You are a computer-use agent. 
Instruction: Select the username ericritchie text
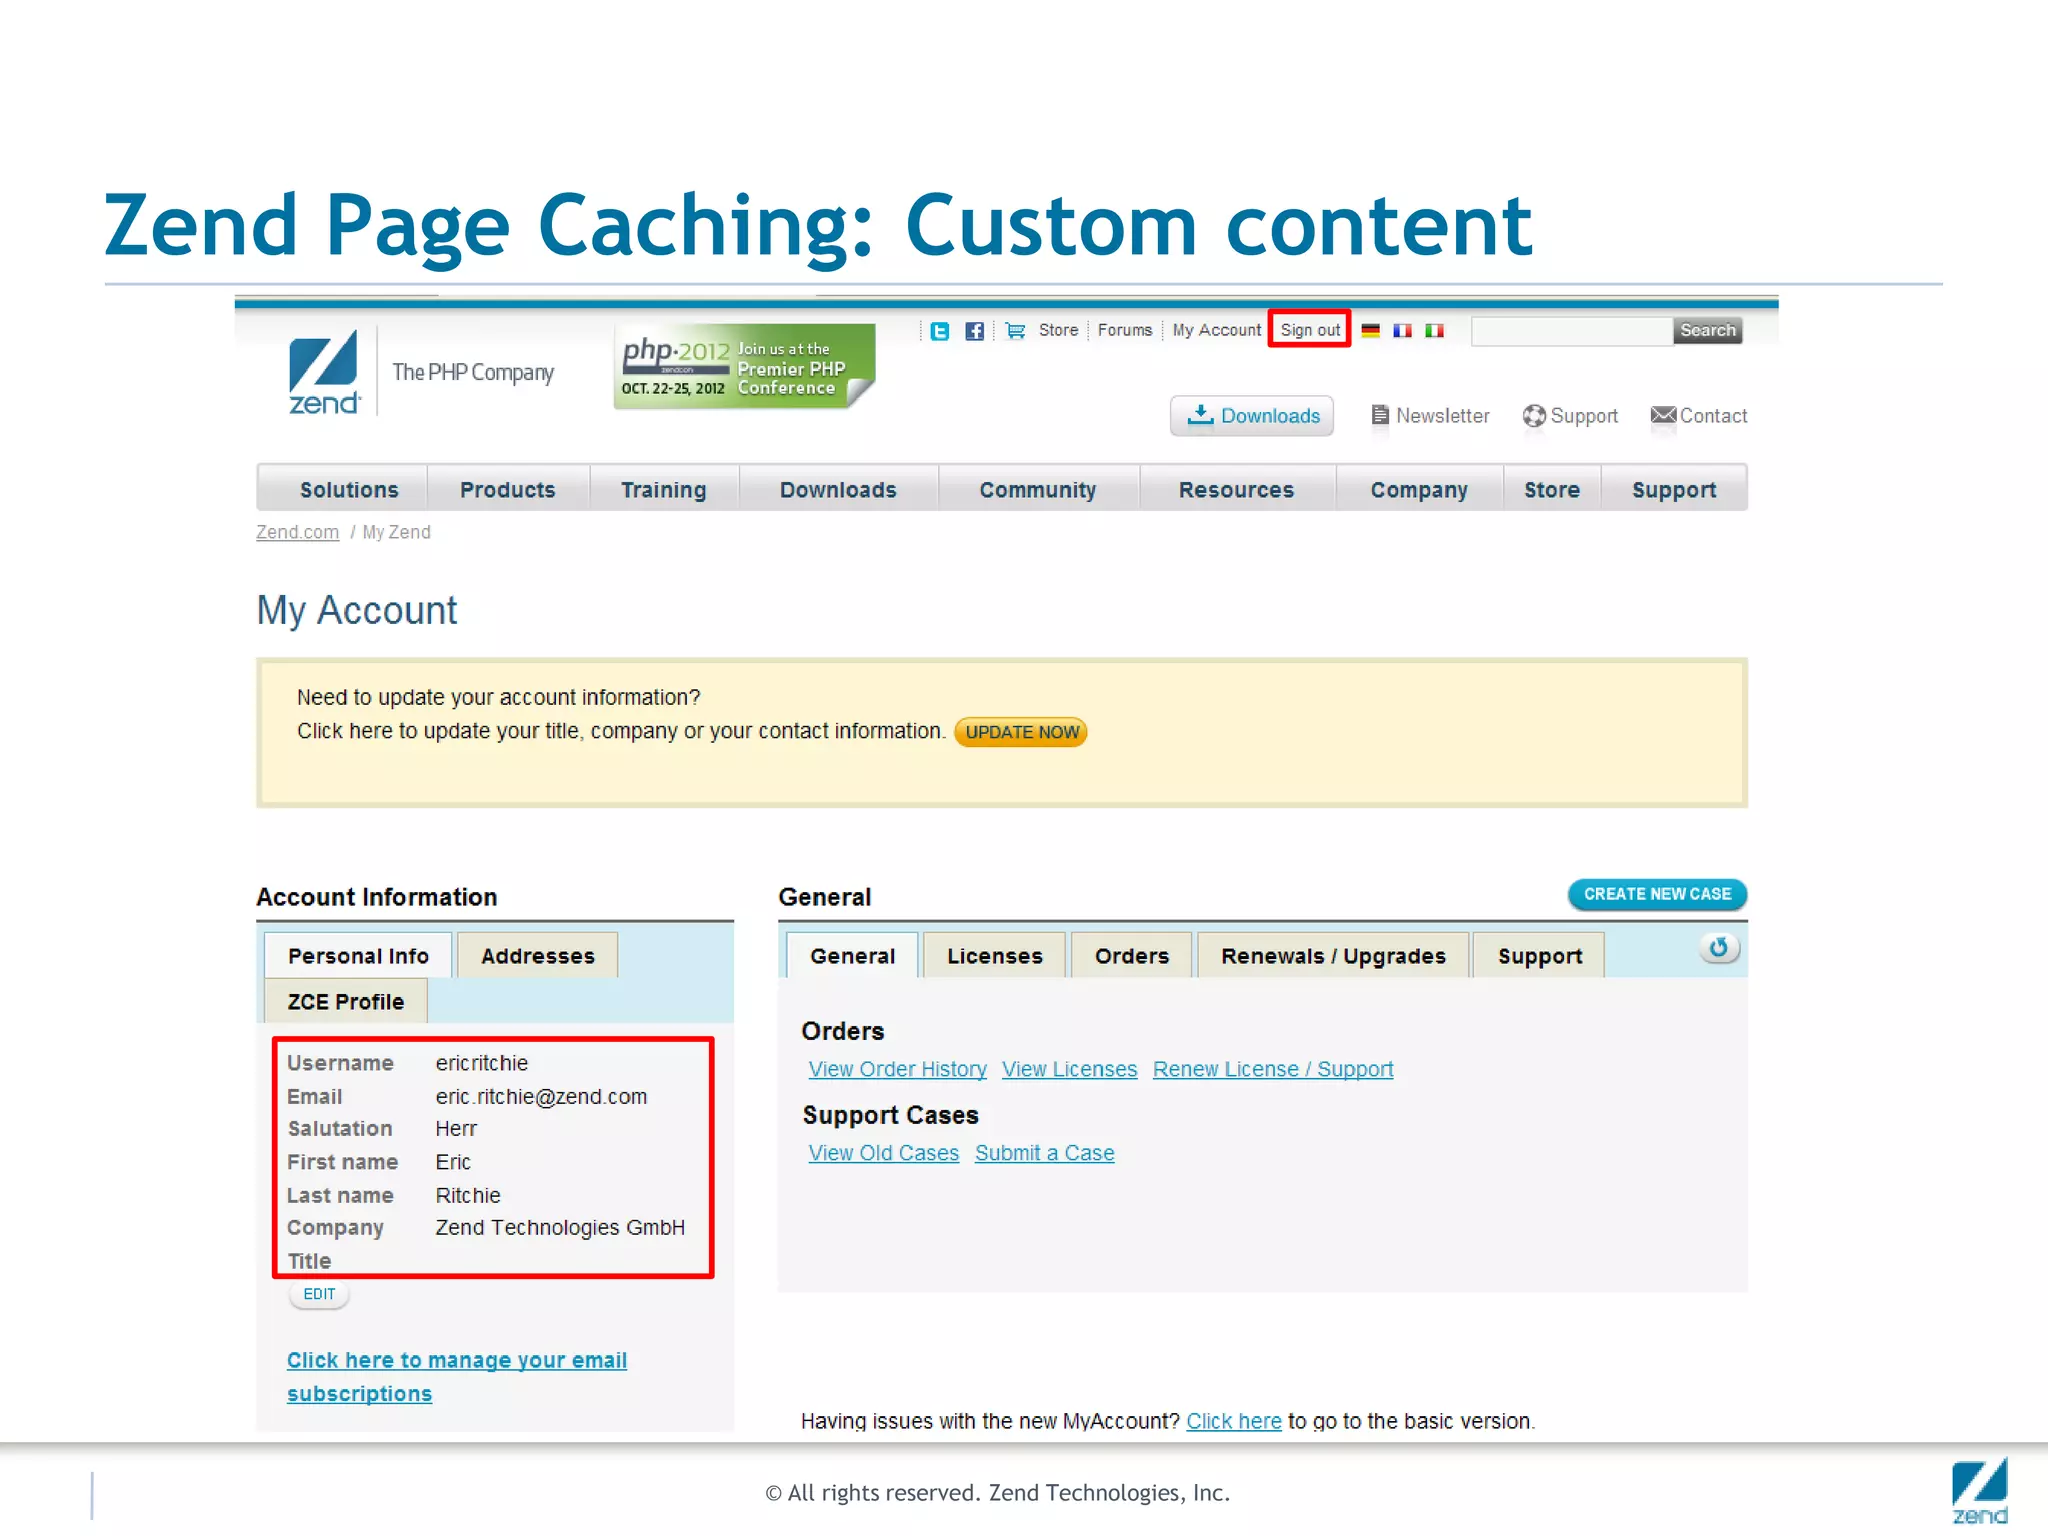coord(481,1062)
